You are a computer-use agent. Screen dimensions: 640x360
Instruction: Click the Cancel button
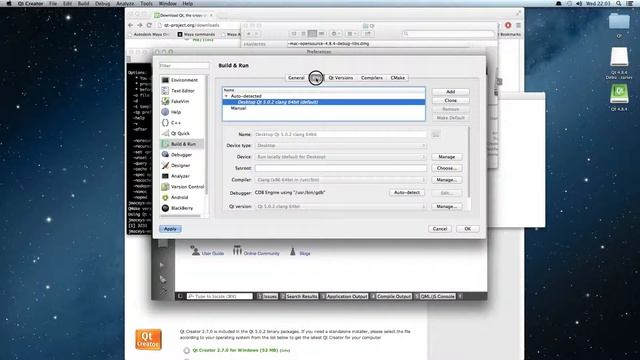pyautogui.click(x=440, y=229)
